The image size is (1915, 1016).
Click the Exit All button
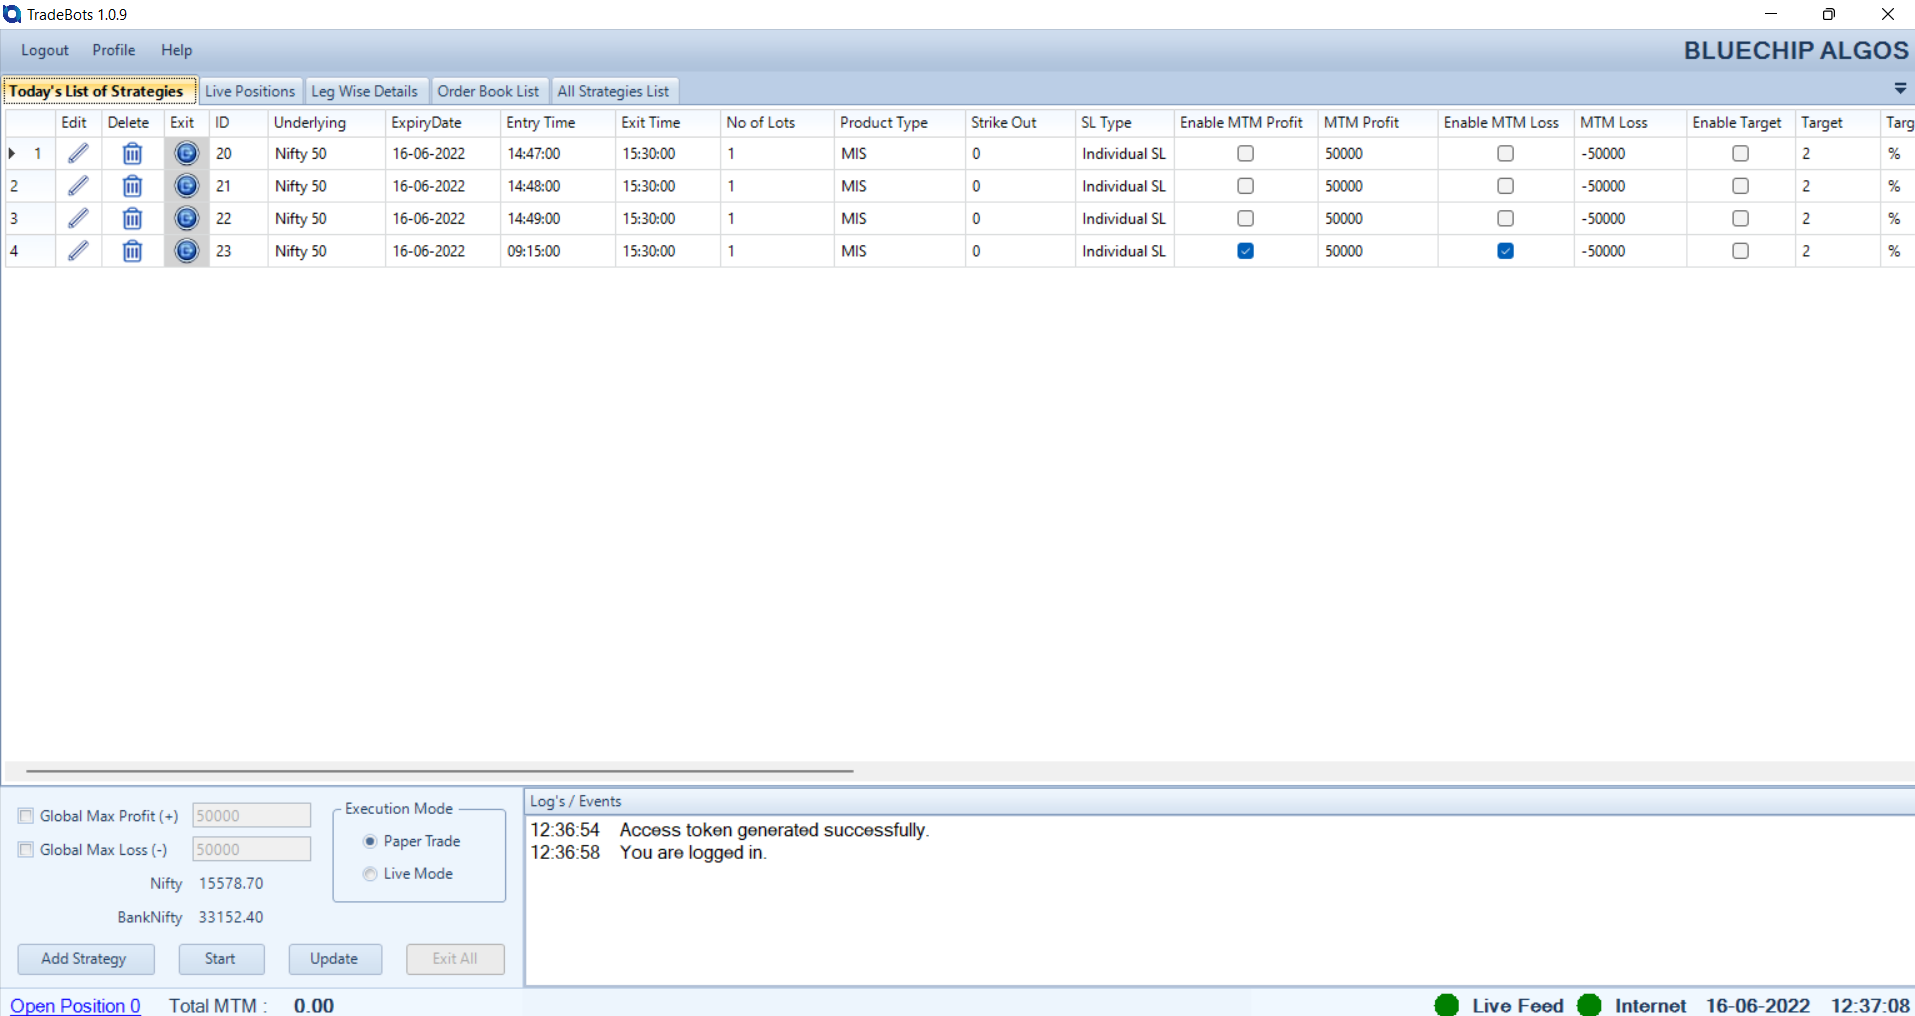click(x=455, y=958)
